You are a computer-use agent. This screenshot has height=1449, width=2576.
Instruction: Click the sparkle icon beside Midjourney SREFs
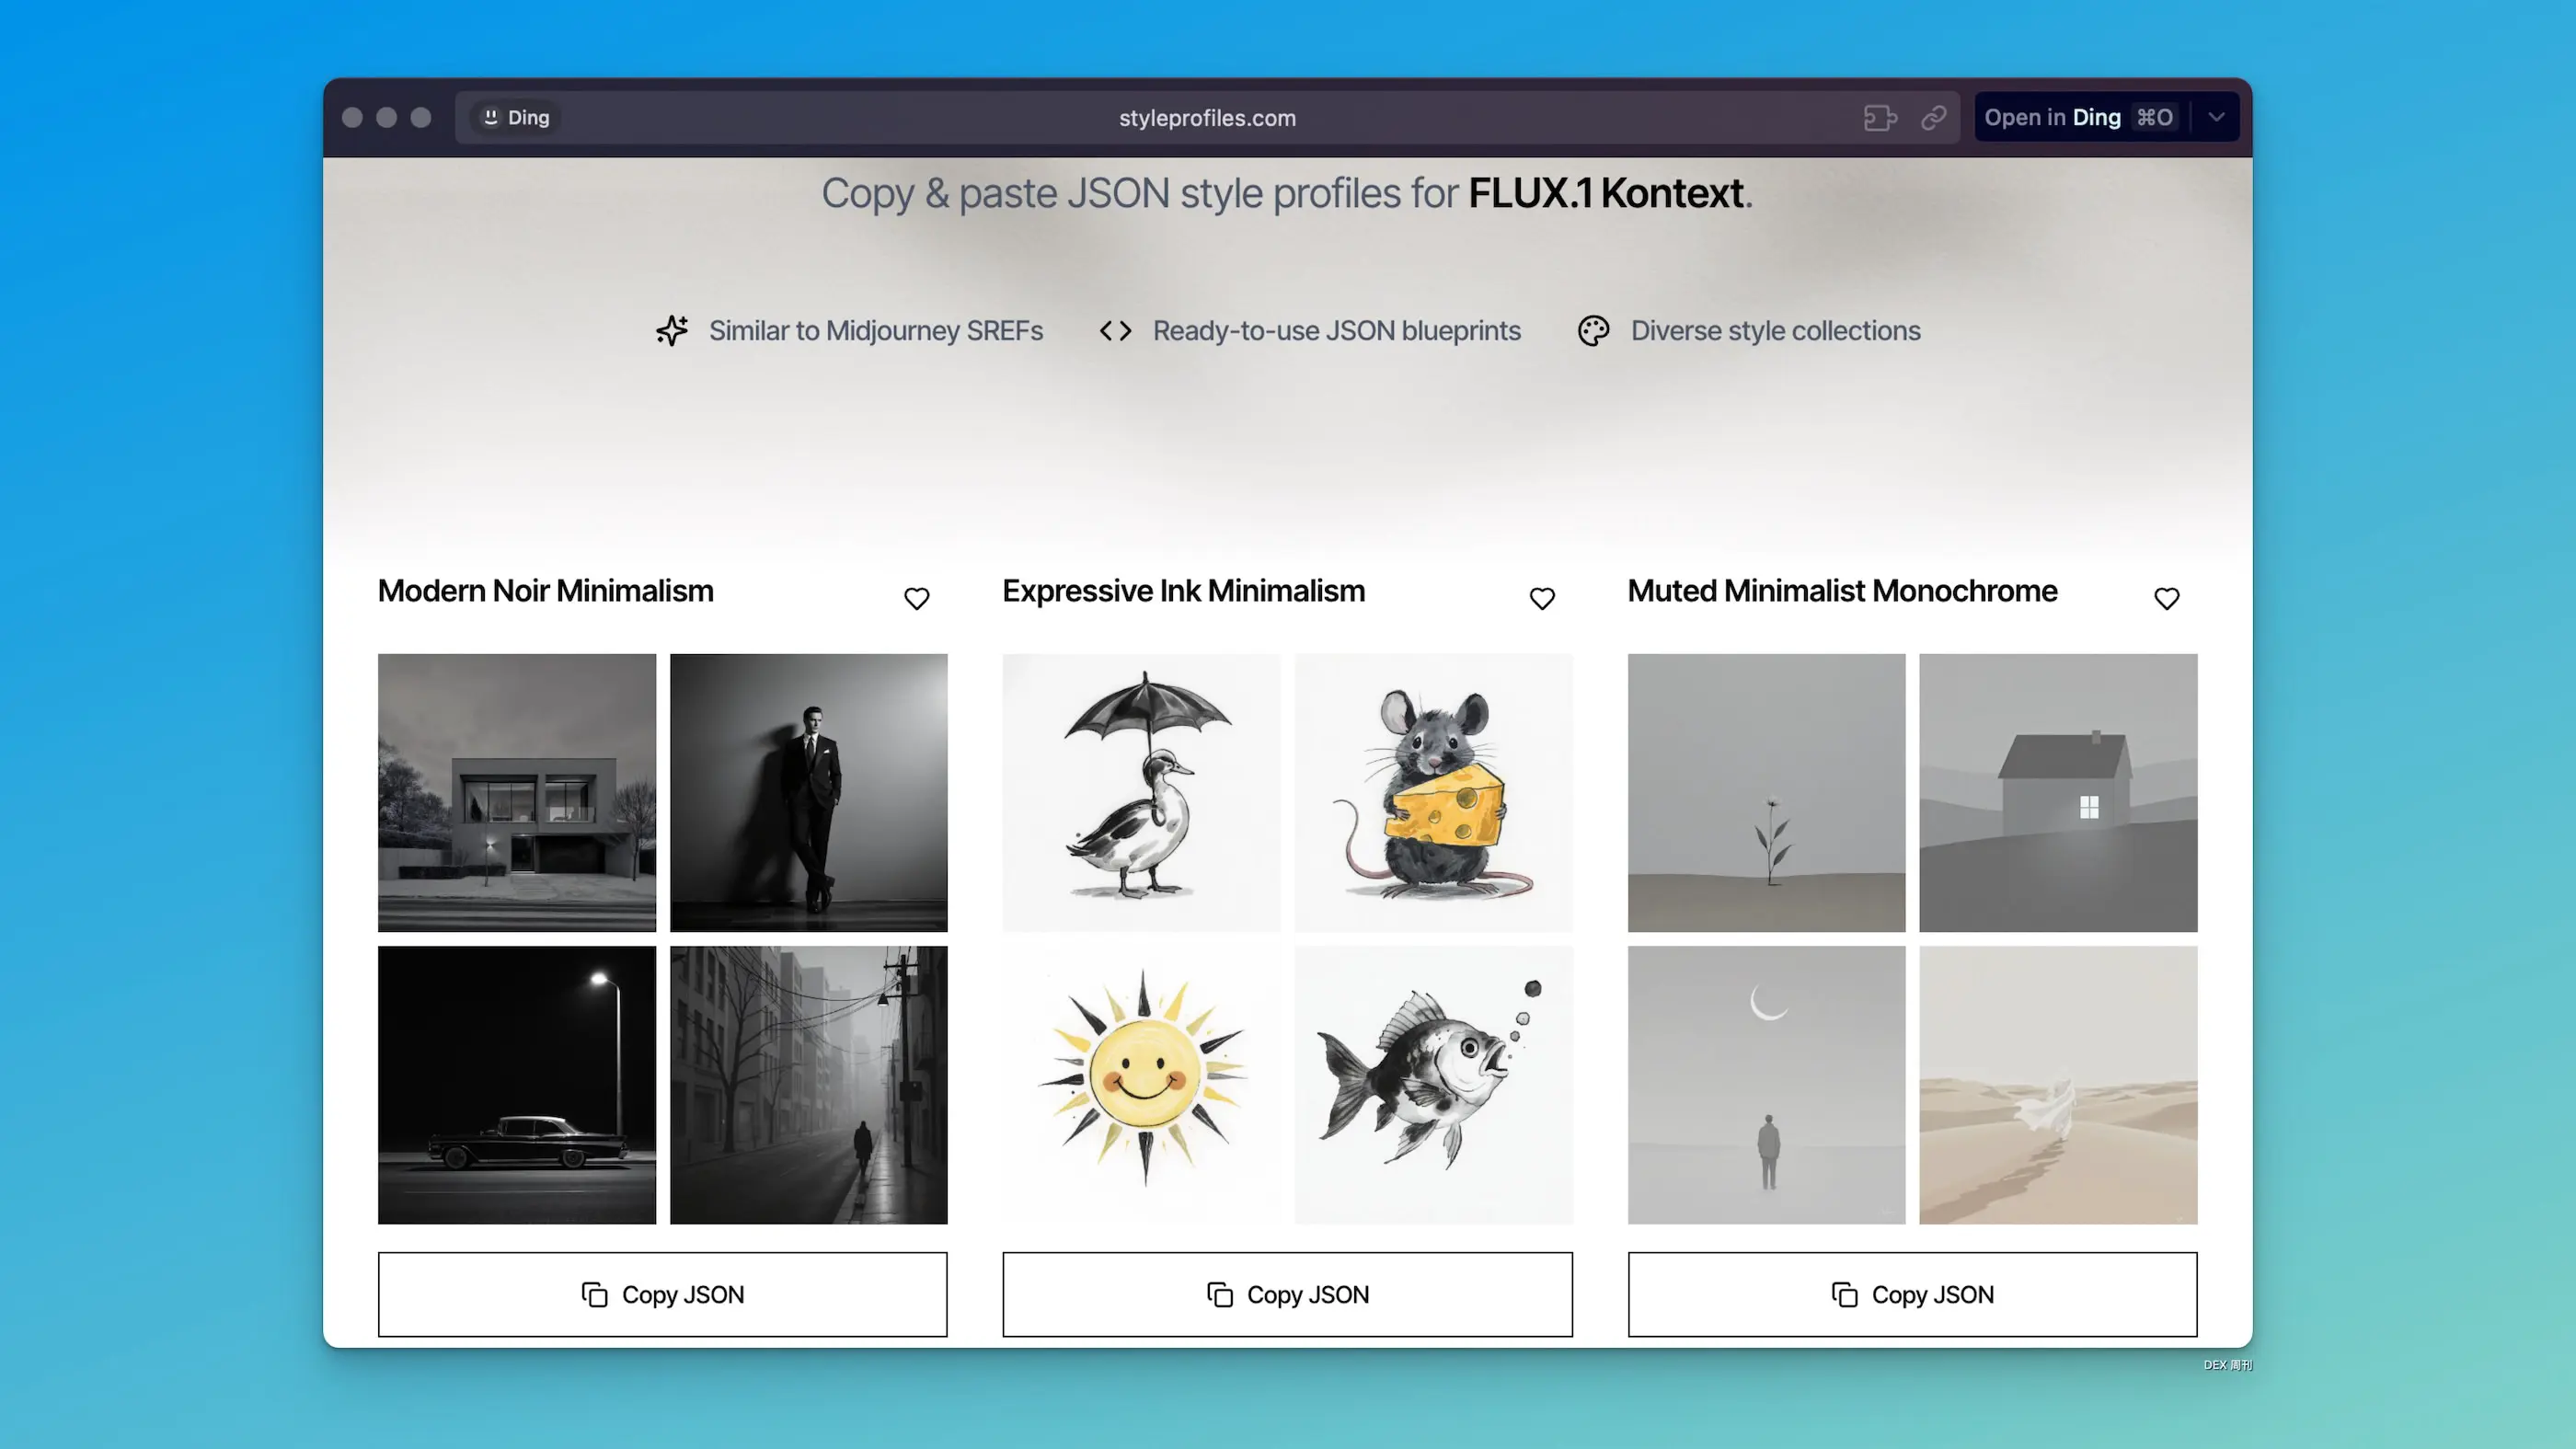click(672, 330)
